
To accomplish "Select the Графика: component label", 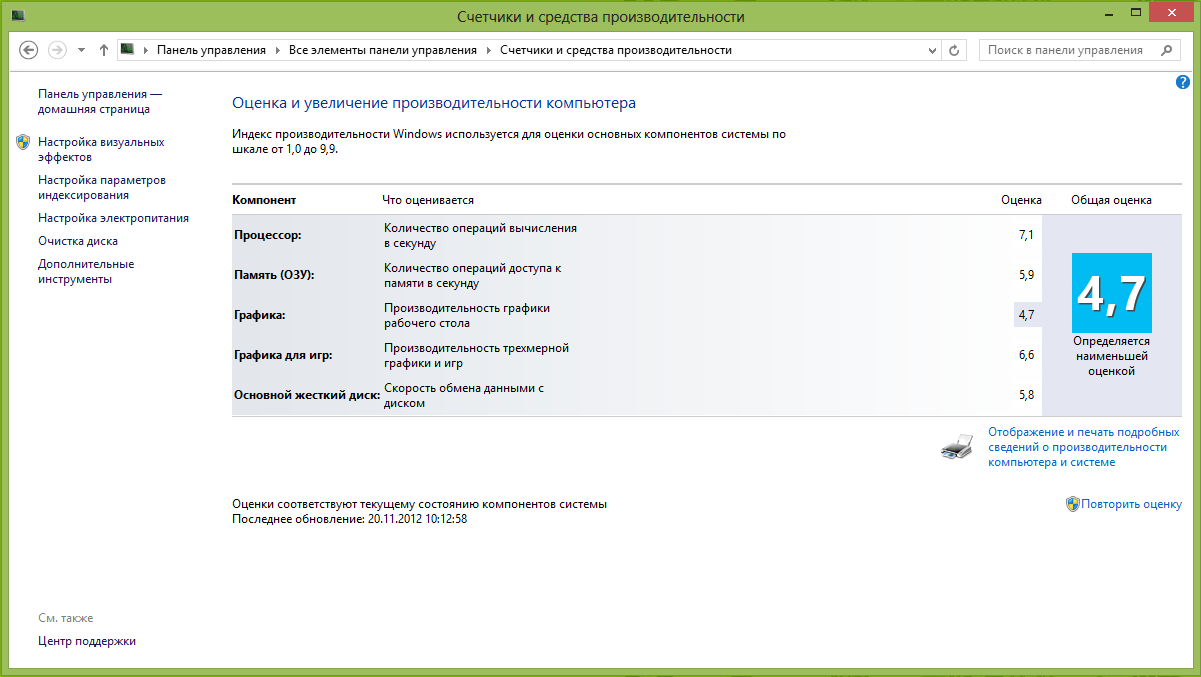I will pos(259,315).
